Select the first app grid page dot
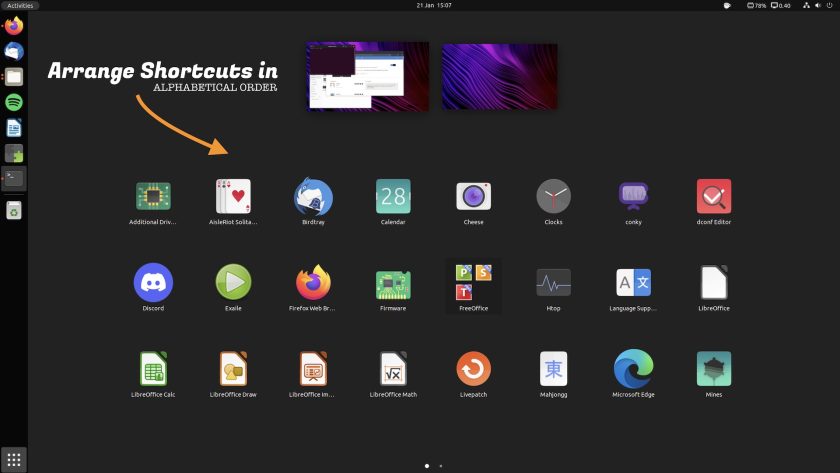The image size is (840, 473). pos(427,466)
